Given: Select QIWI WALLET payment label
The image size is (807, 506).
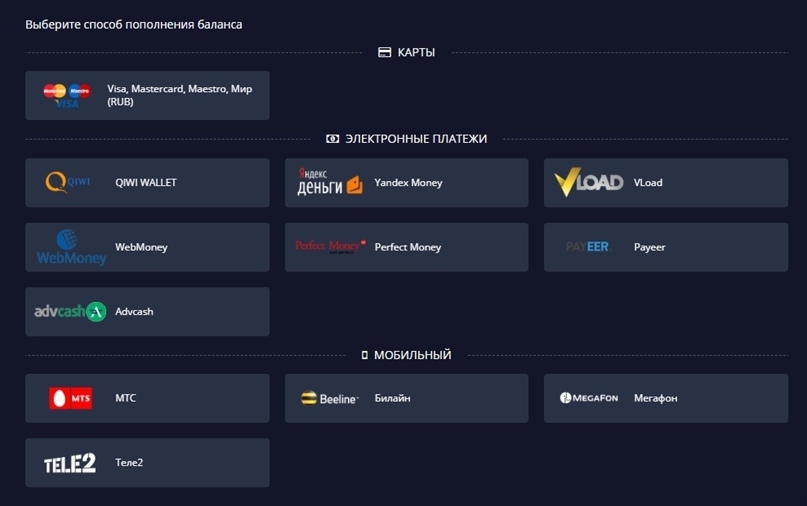Looking at the screenshot, I should click(x=146, y=183).
